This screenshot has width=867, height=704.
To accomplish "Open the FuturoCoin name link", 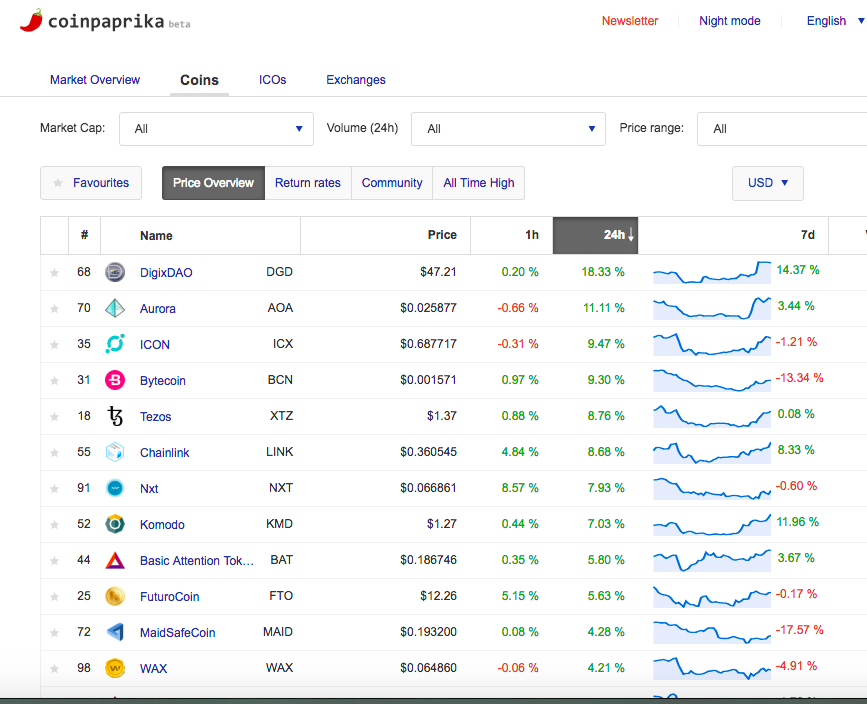I will 169,597.
